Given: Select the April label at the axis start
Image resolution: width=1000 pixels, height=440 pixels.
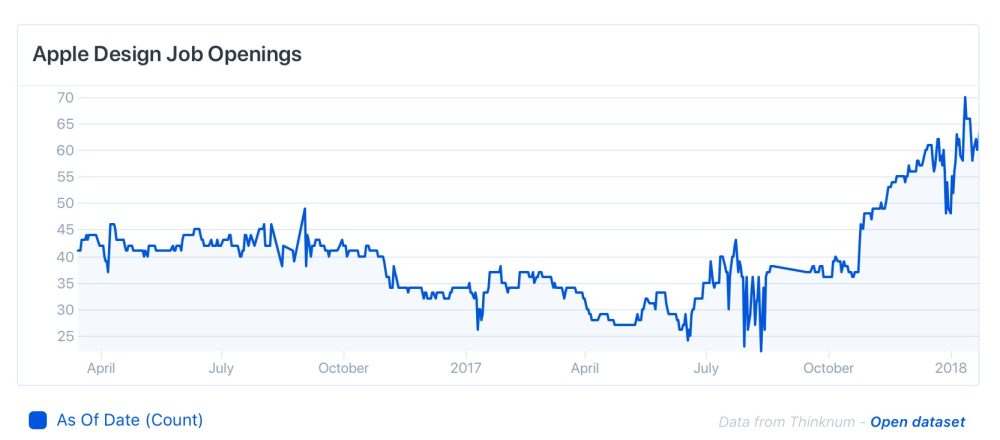Looking at the screenshot, I should pyautogui.click(x=101, y=368).
